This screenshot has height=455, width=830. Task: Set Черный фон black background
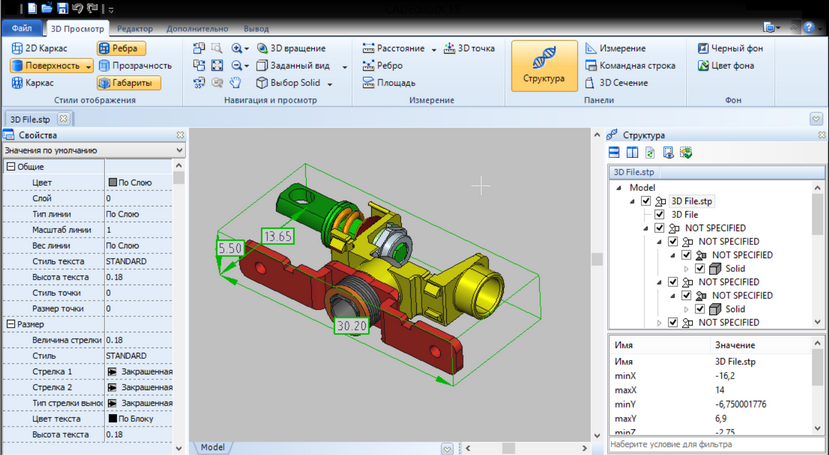(x=735, y=47)
